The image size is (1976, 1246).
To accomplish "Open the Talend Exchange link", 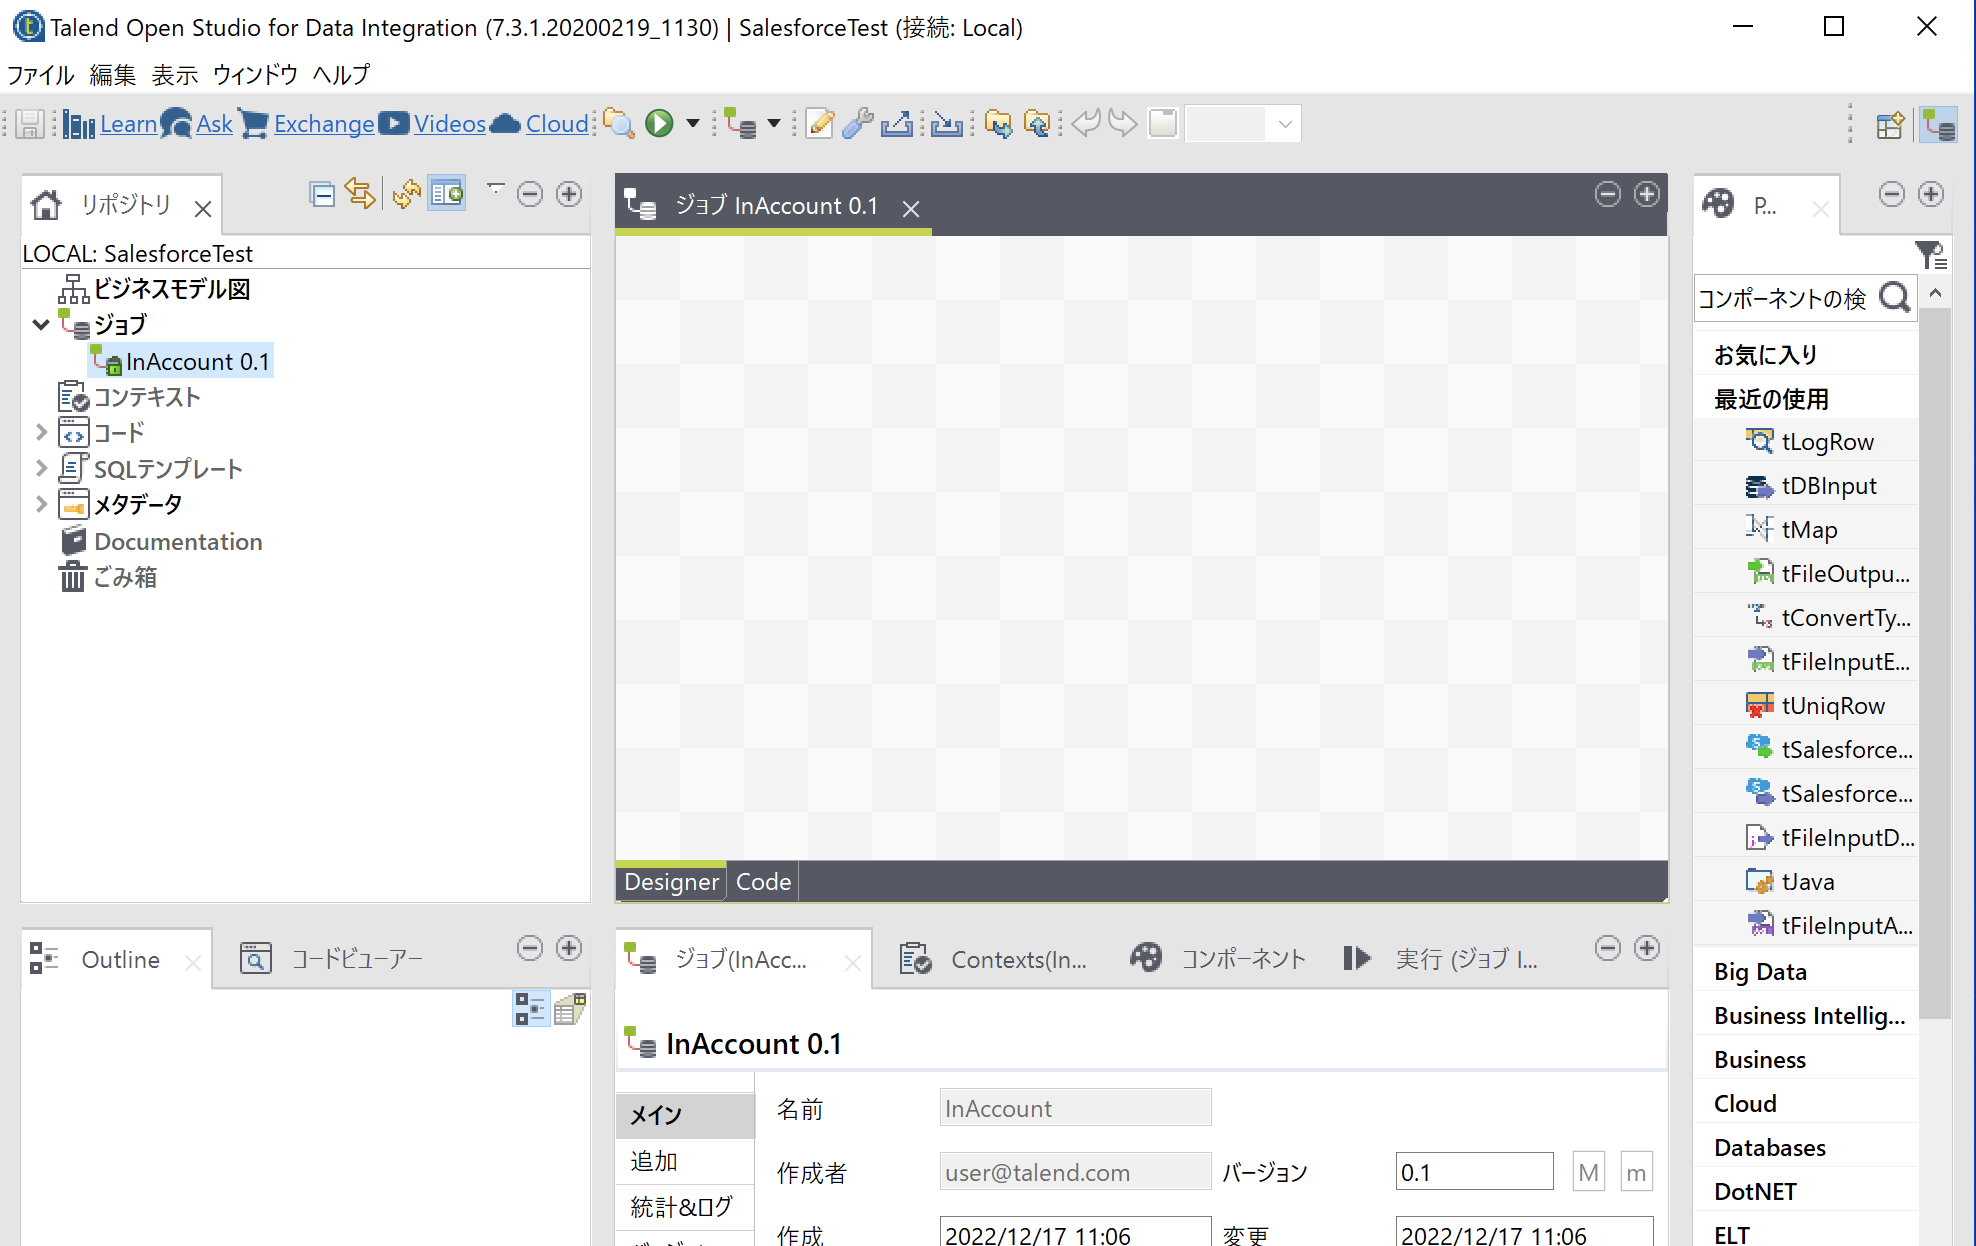I will click(x=322, y=123).
